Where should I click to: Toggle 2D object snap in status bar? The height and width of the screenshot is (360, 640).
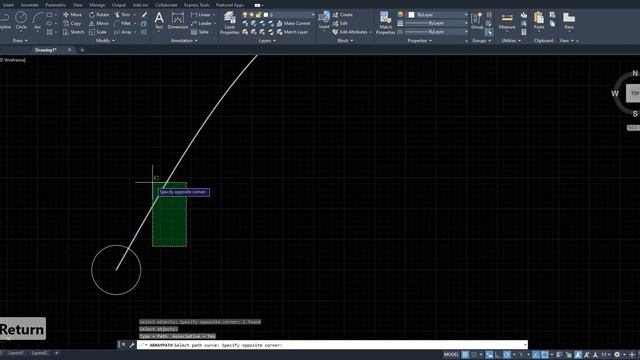pyautogui.click(x=544, y=354)
